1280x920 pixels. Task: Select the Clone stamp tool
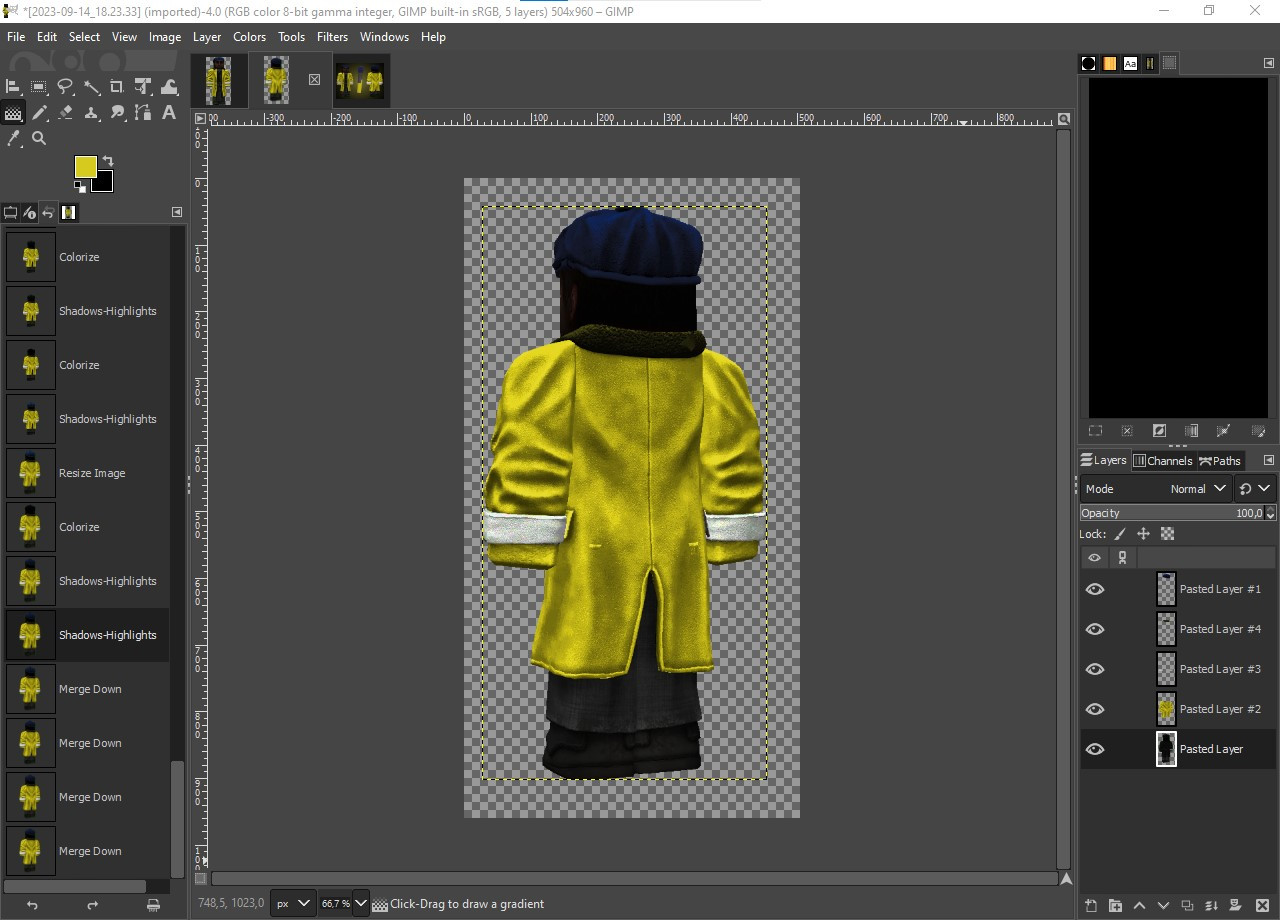(91, 113)
